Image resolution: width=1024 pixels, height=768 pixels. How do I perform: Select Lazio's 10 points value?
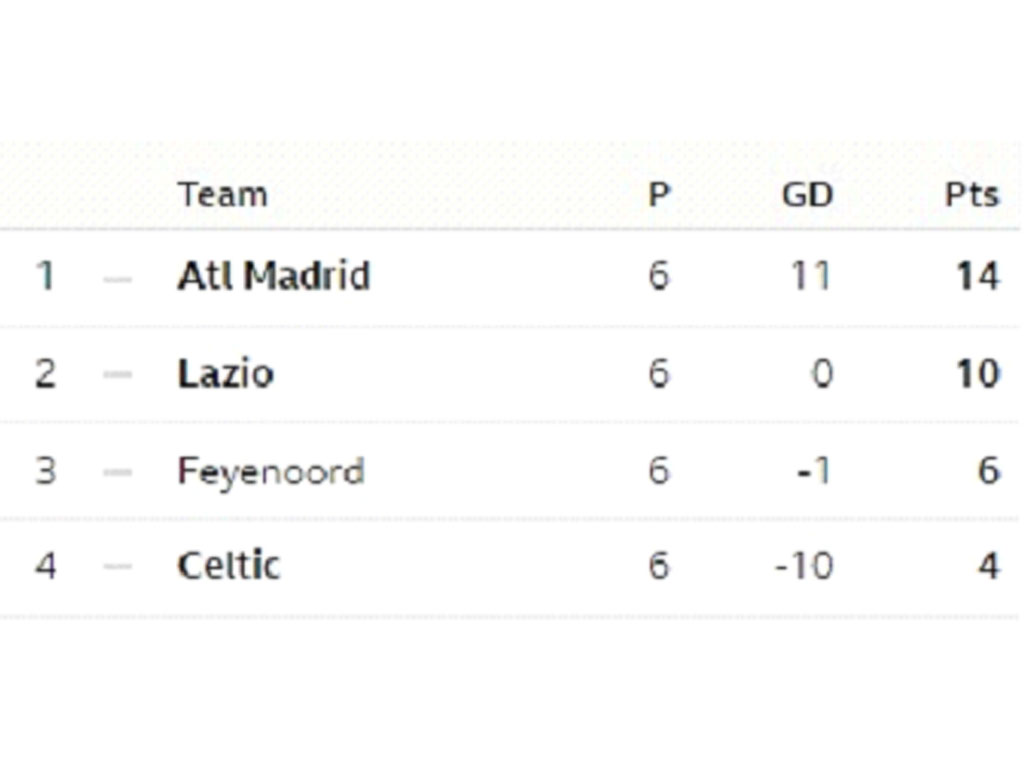coord(977,374)
